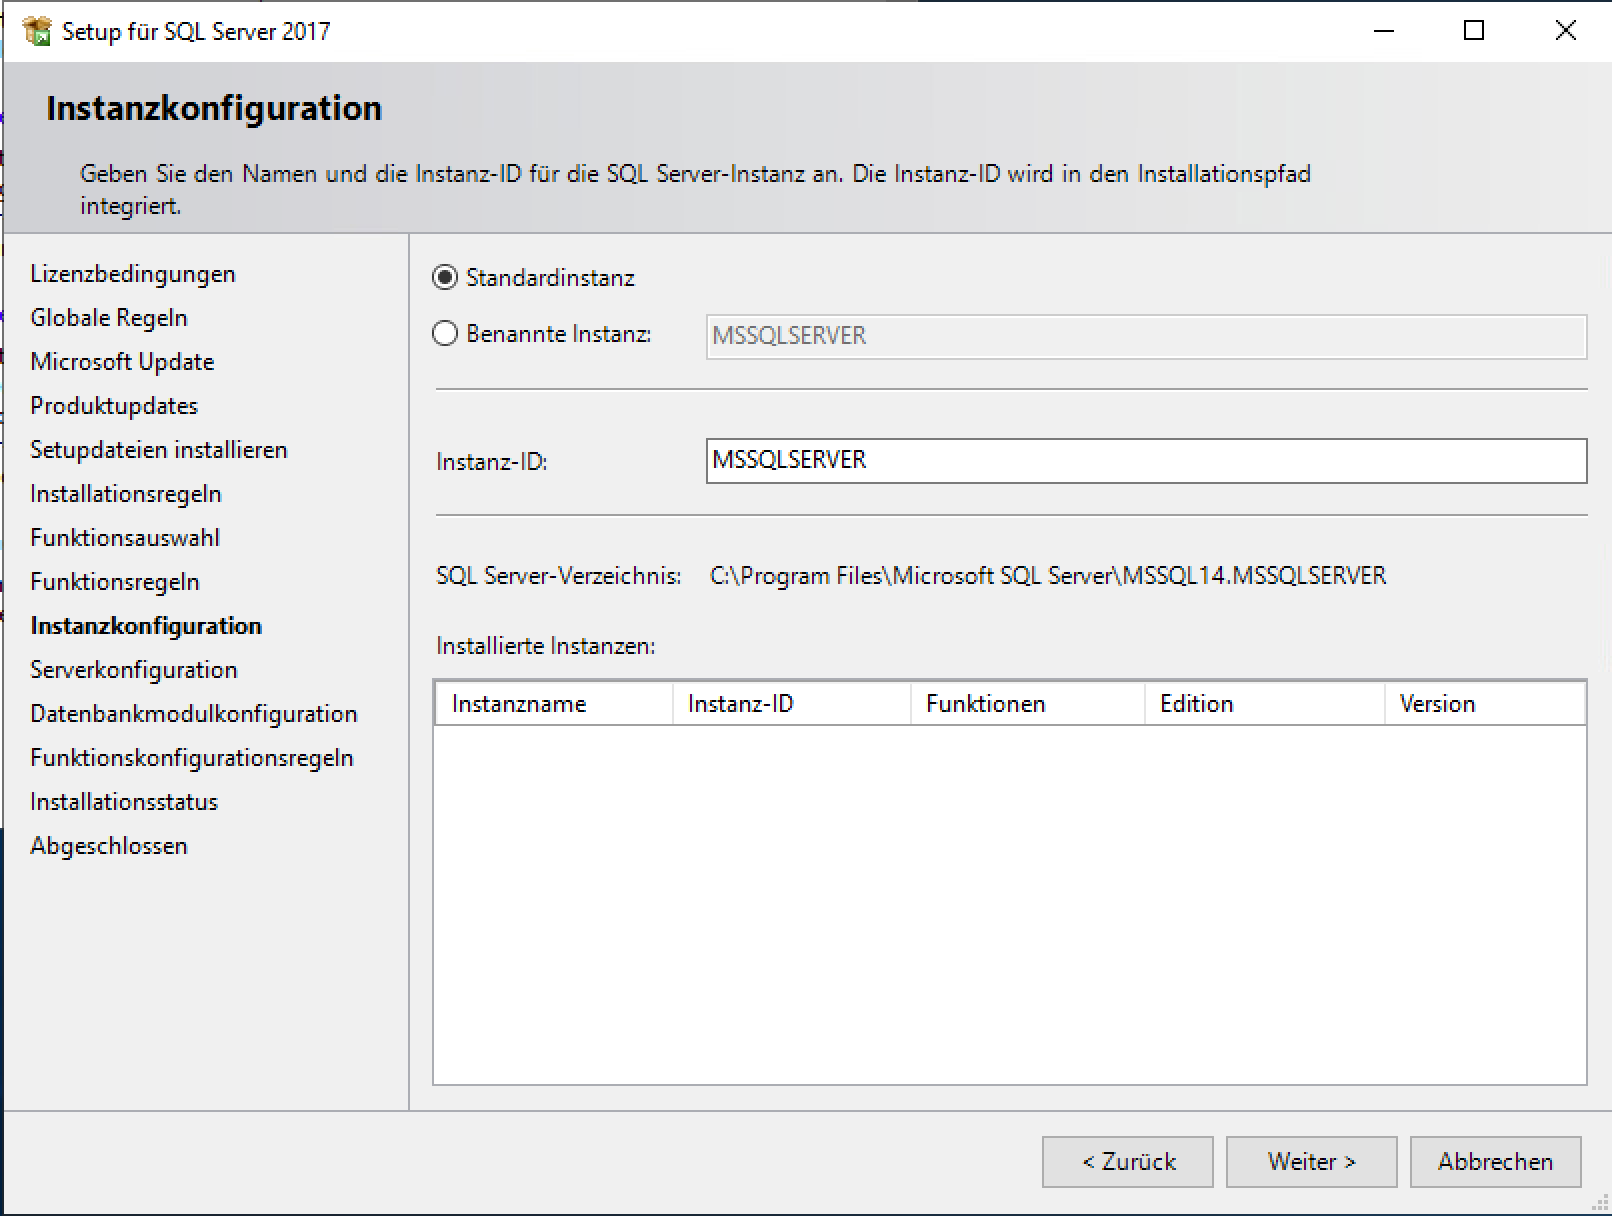Select Serverkonfiguration in the step list
Screen dimensions: 1612x1216
pos(134,670)
